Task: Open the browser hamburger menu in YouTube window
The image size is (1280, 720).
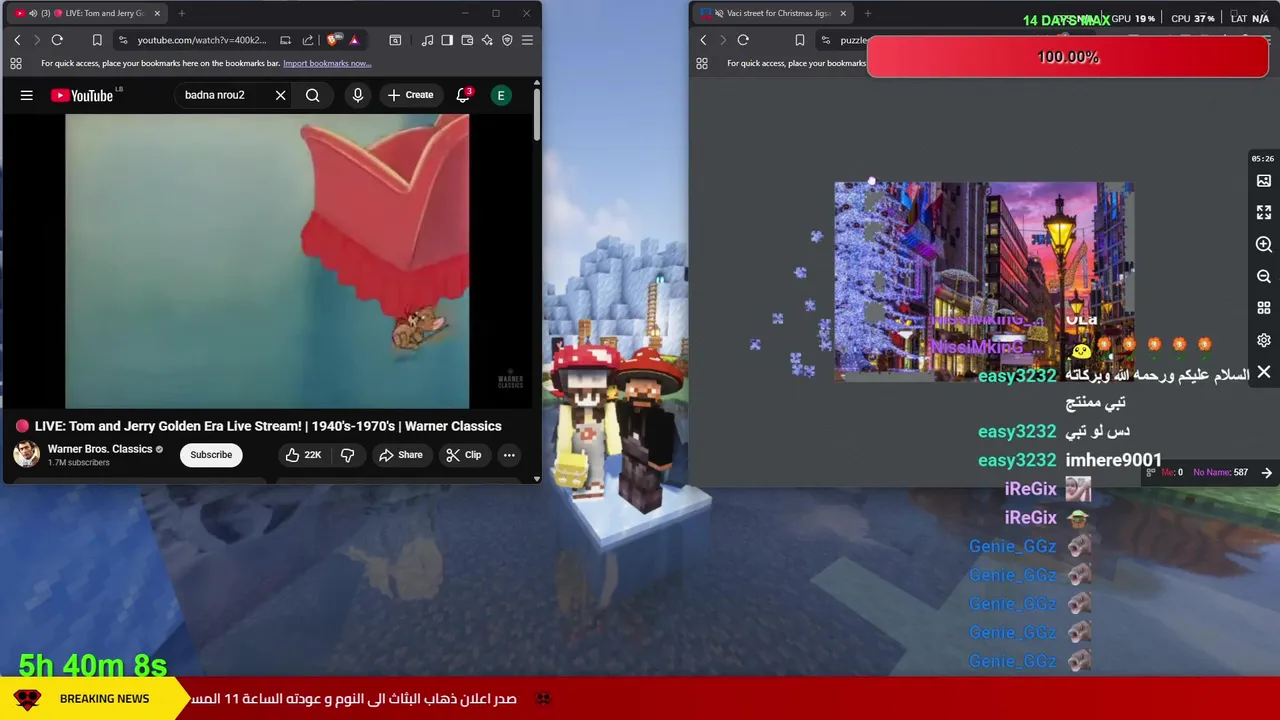Action: (x=527, y=40)
